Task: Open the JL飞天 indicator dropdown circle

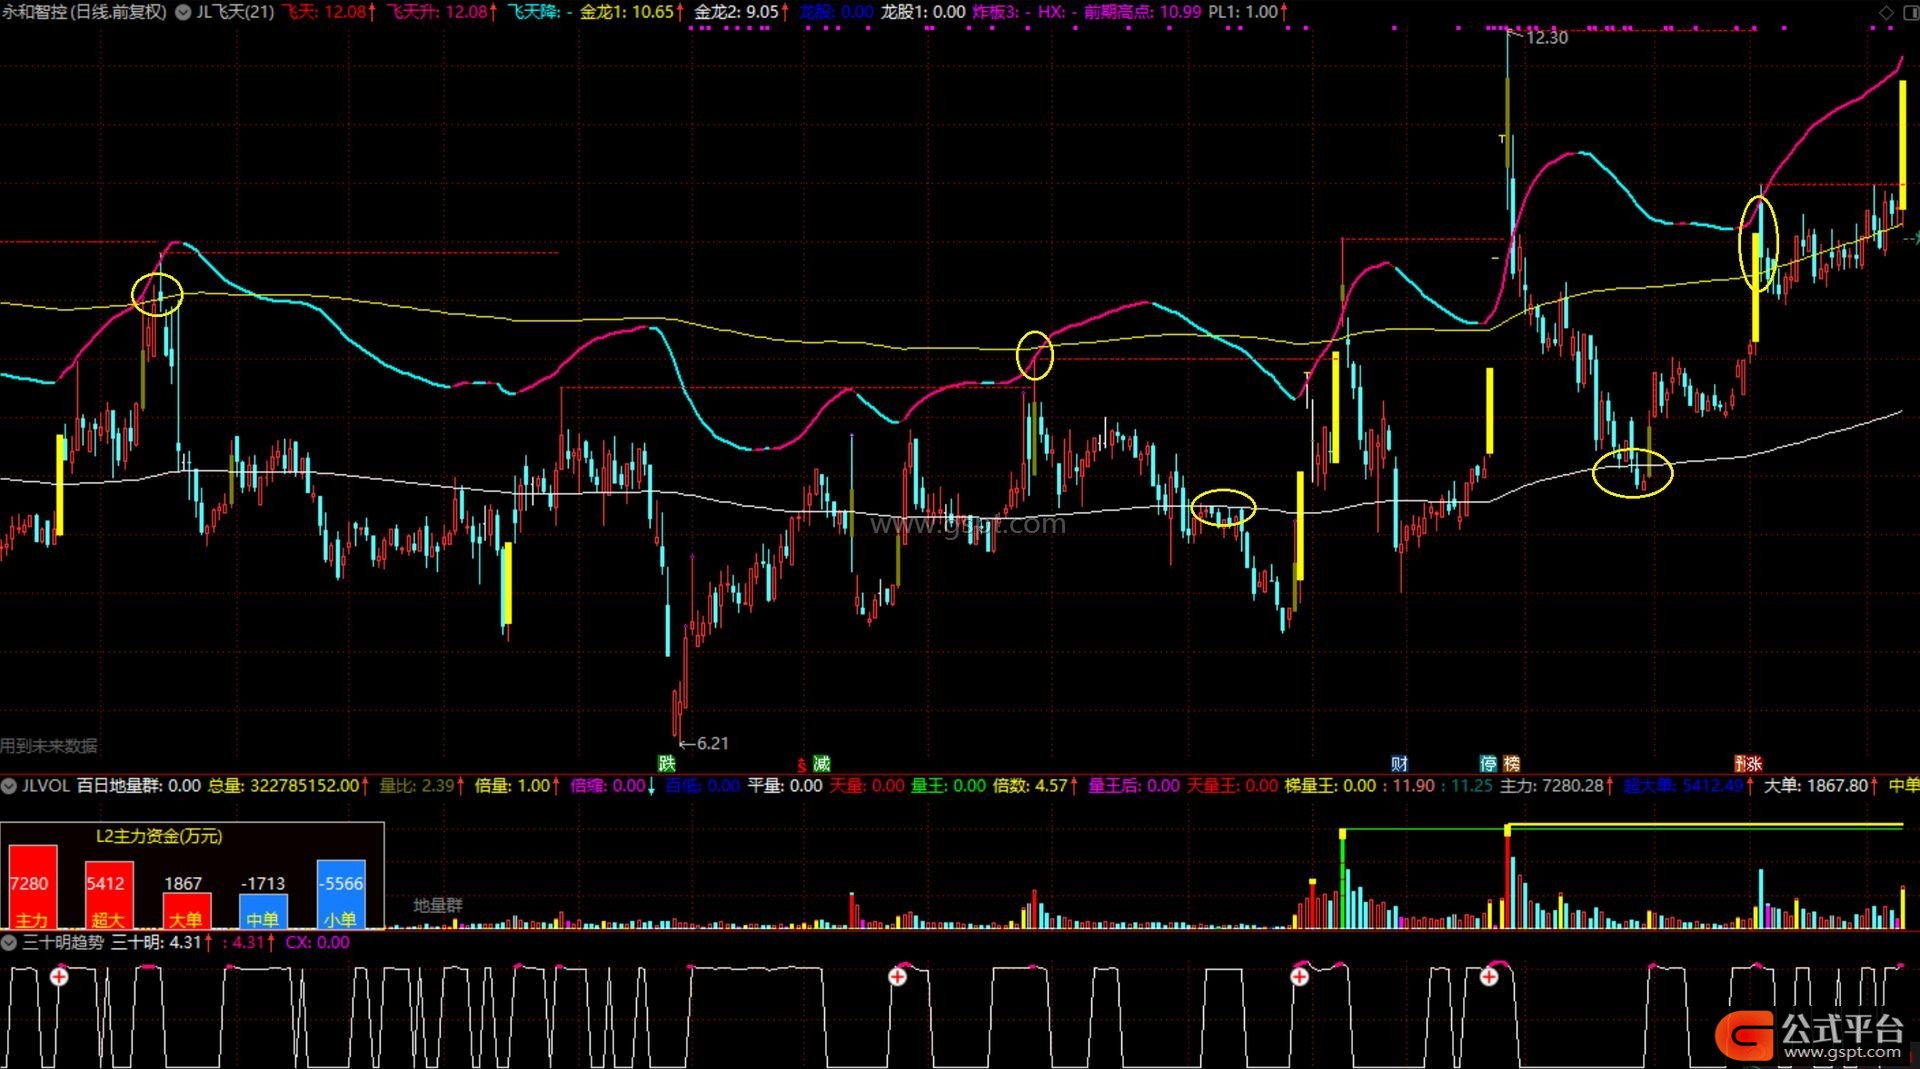Action: coord(183,12)
